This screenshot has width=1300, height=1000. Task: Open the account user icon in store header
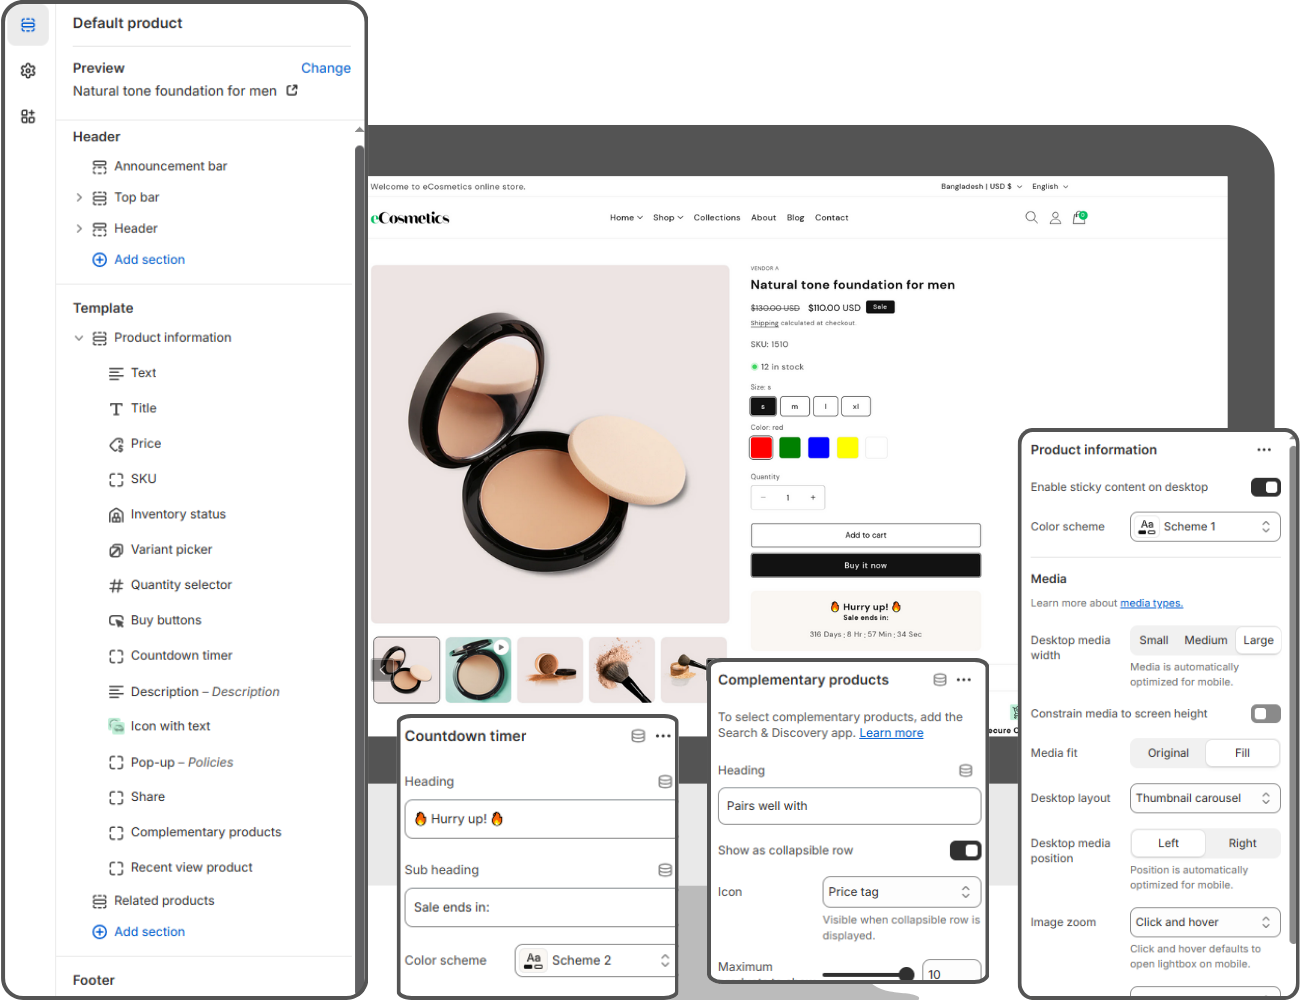coord(1055,217)
